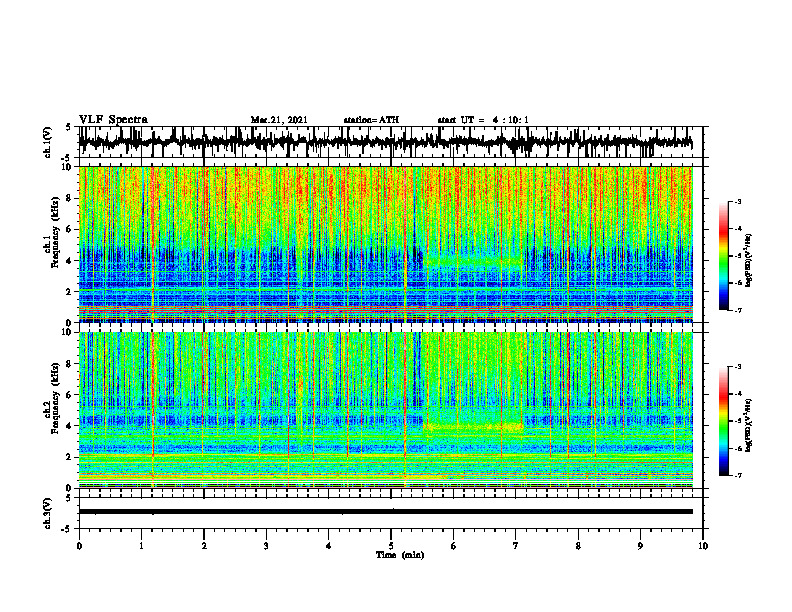Click the "6" tick on the time axis
The image size is (792, 612).
tap(454, 546)
